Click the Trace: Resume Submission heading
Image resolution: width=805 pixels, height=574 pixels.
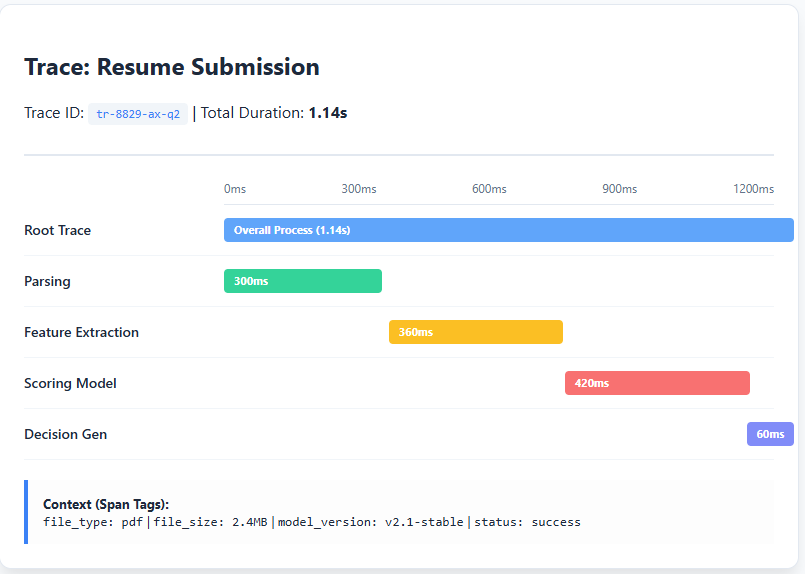[x=172, y=67]
